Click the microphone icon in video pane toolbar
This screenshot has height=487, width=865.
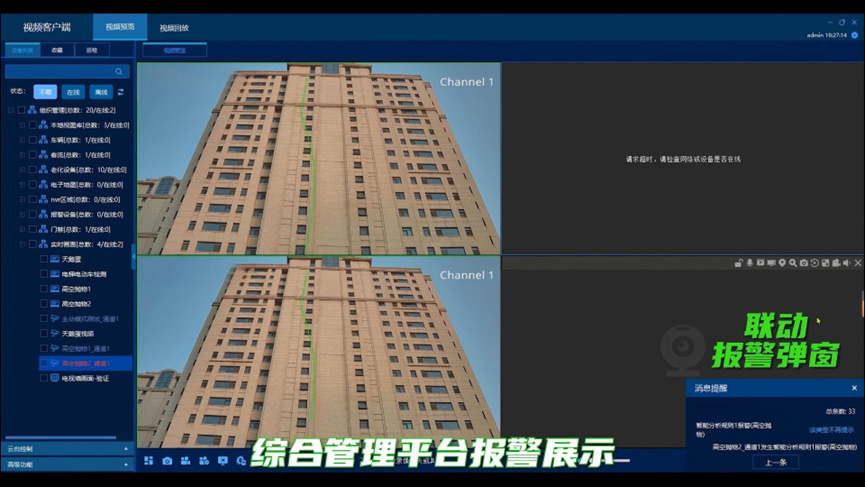pyautogui.click(x=750, y=263)
